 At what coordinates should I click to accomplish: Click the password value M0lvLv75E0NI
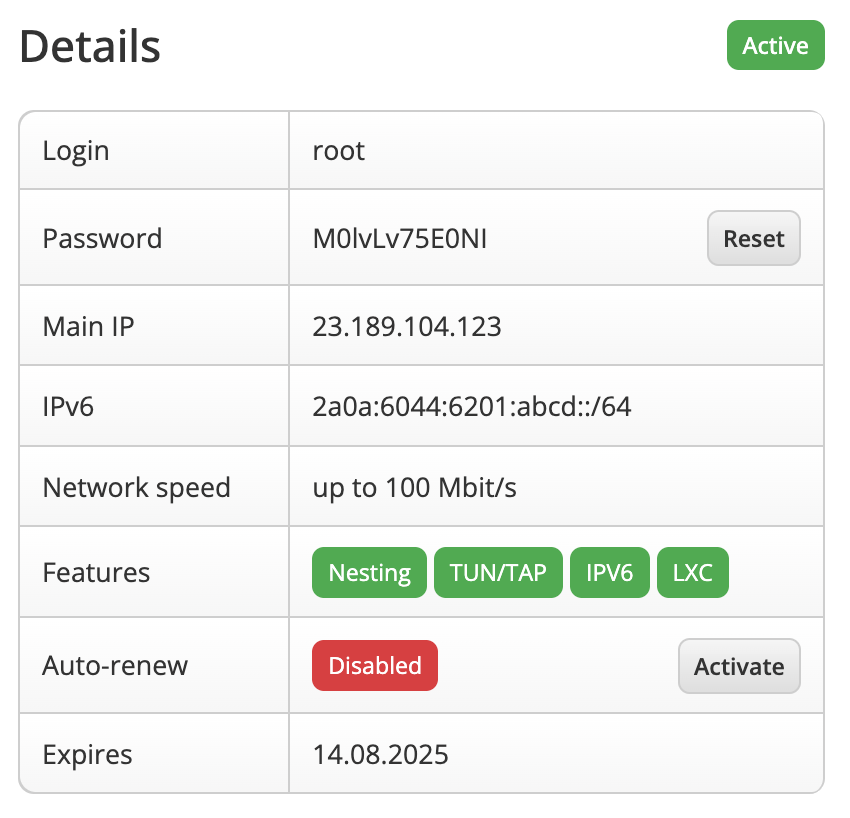point(400,239)
